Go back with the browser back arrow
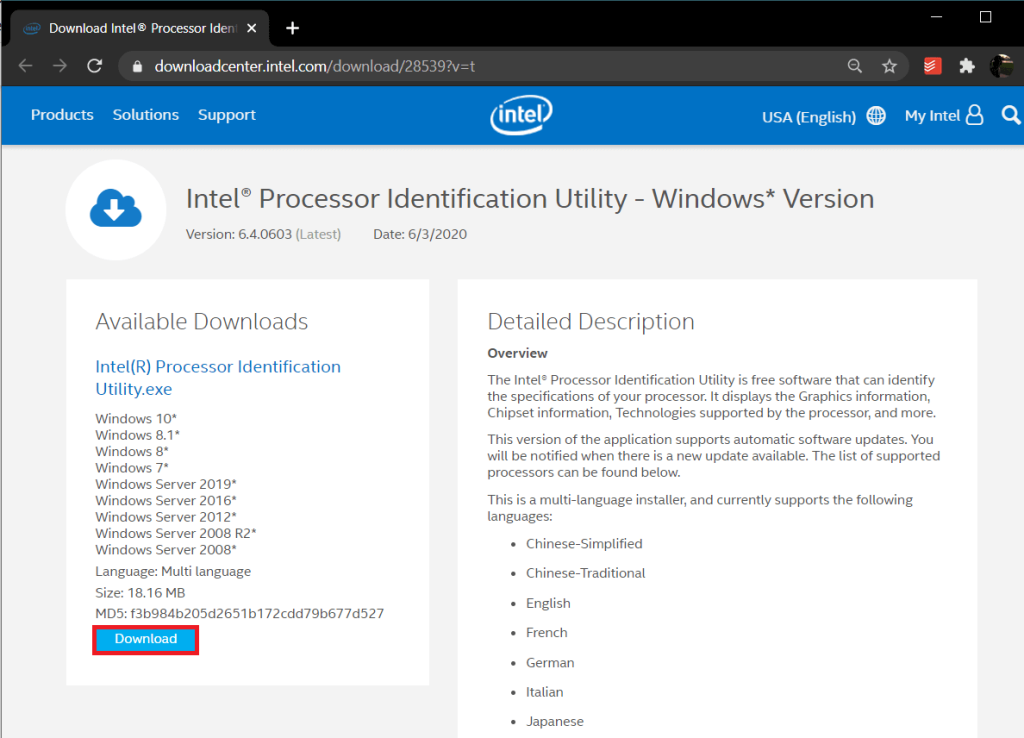The height and width of the screenshot is (738, 1024). click(25, 66)
